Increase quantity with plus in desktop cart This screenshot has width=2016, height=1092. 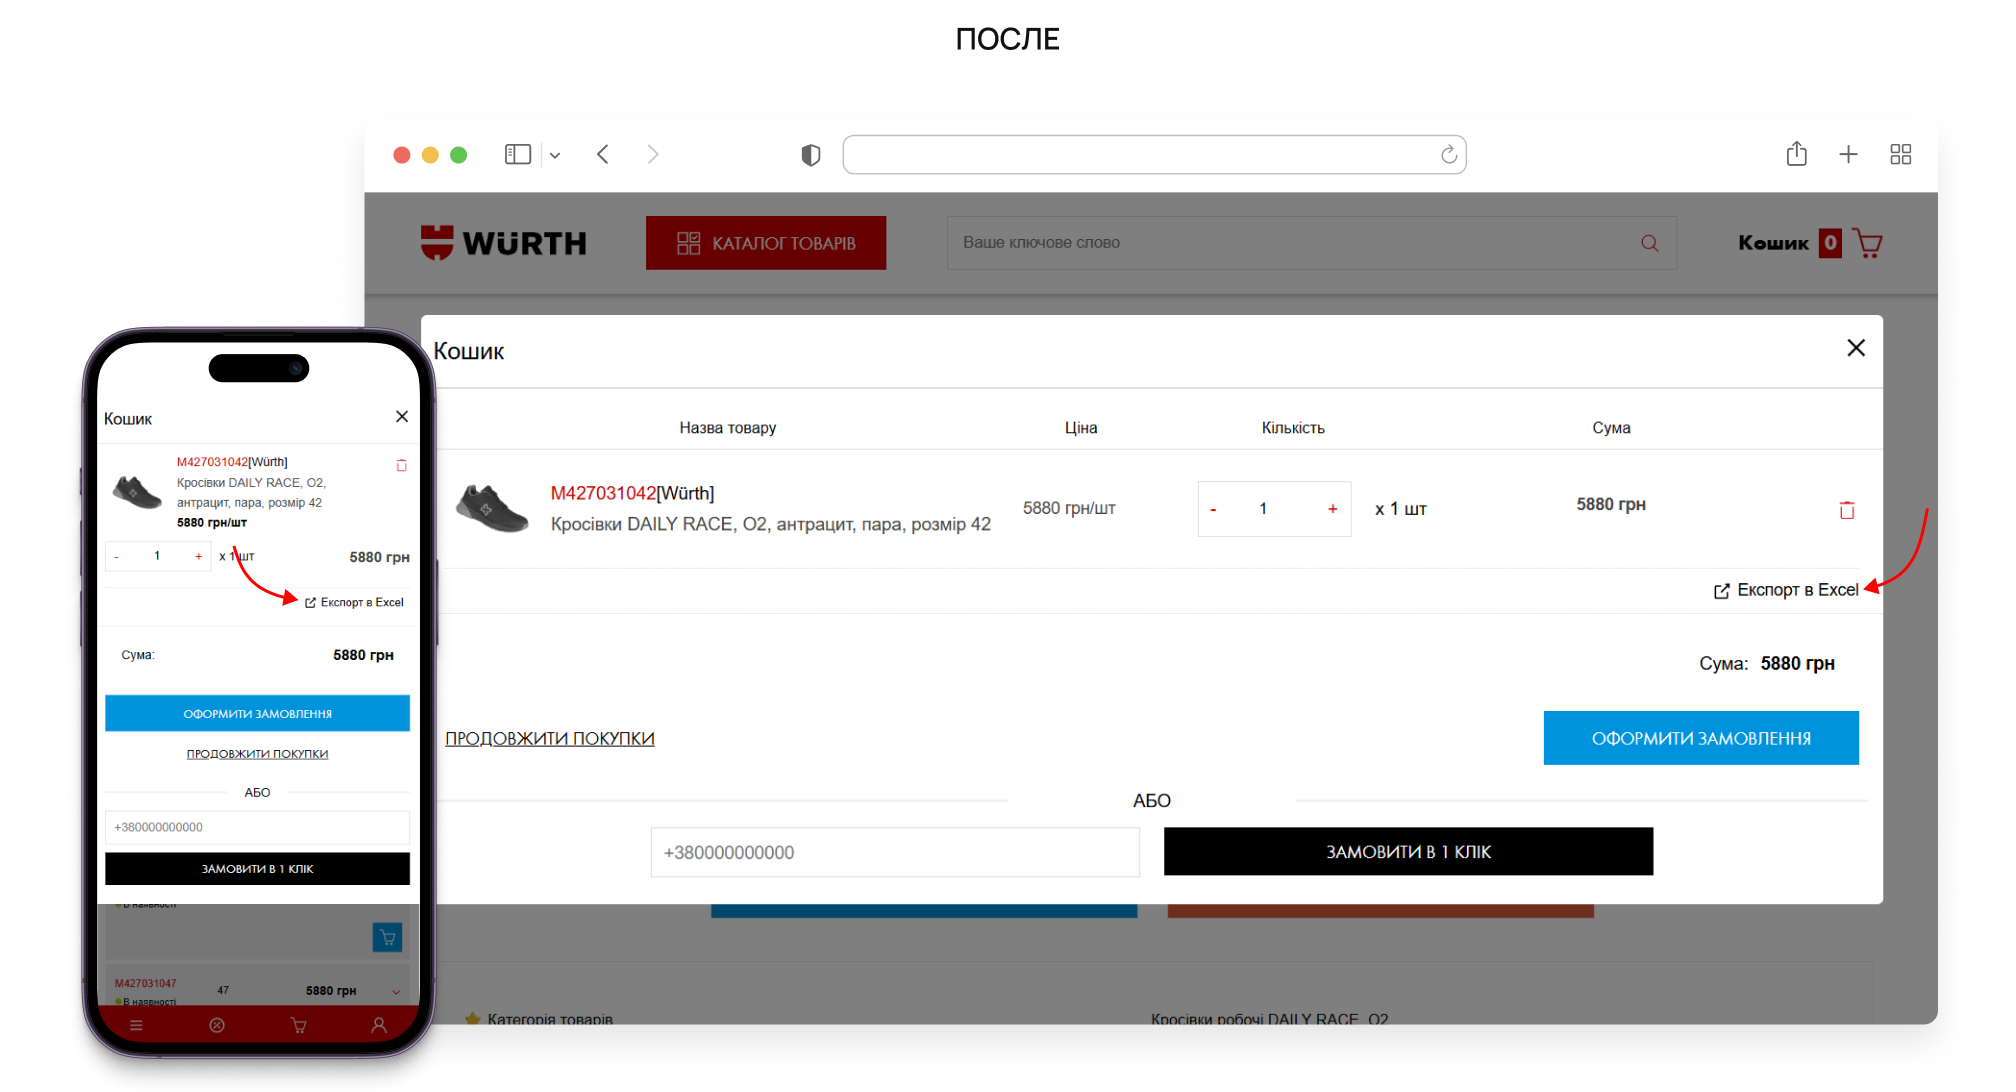[1332, 509]
